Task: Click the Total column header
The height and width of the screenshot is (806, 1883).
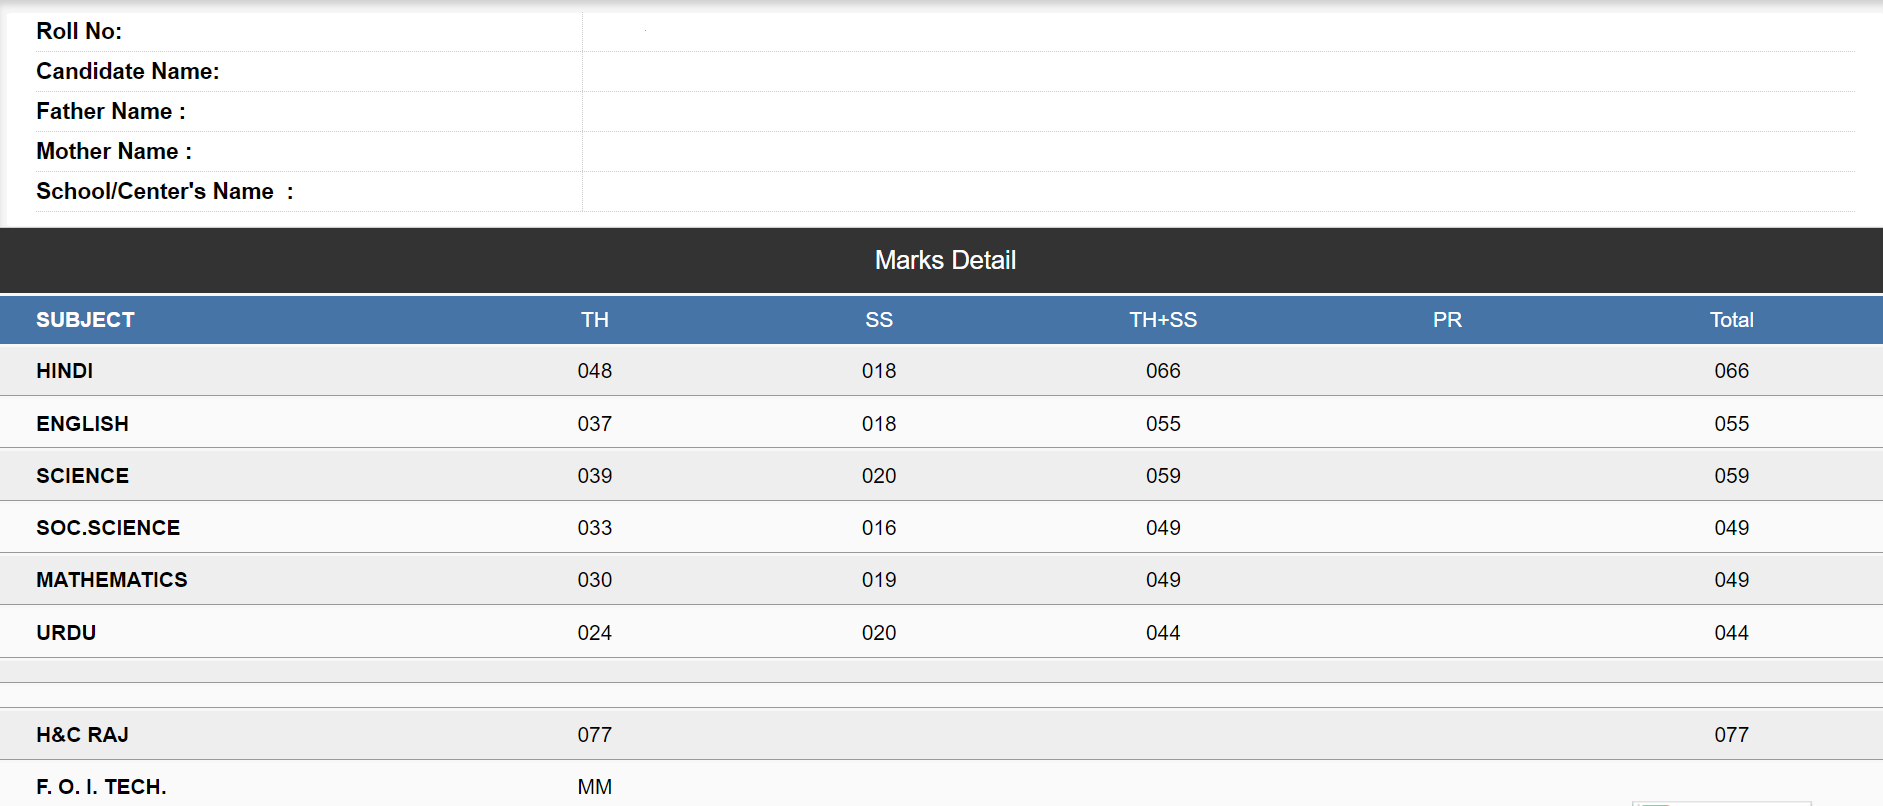Action: [x=1731, y=320]
